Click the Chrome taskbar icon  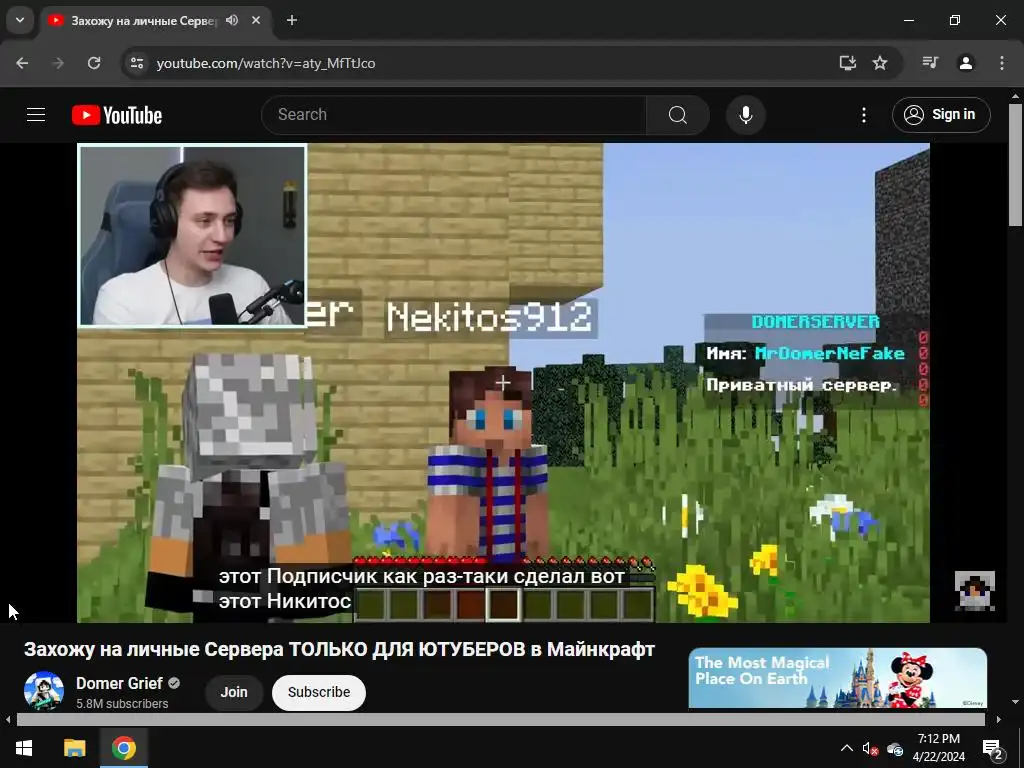(123, 748)
